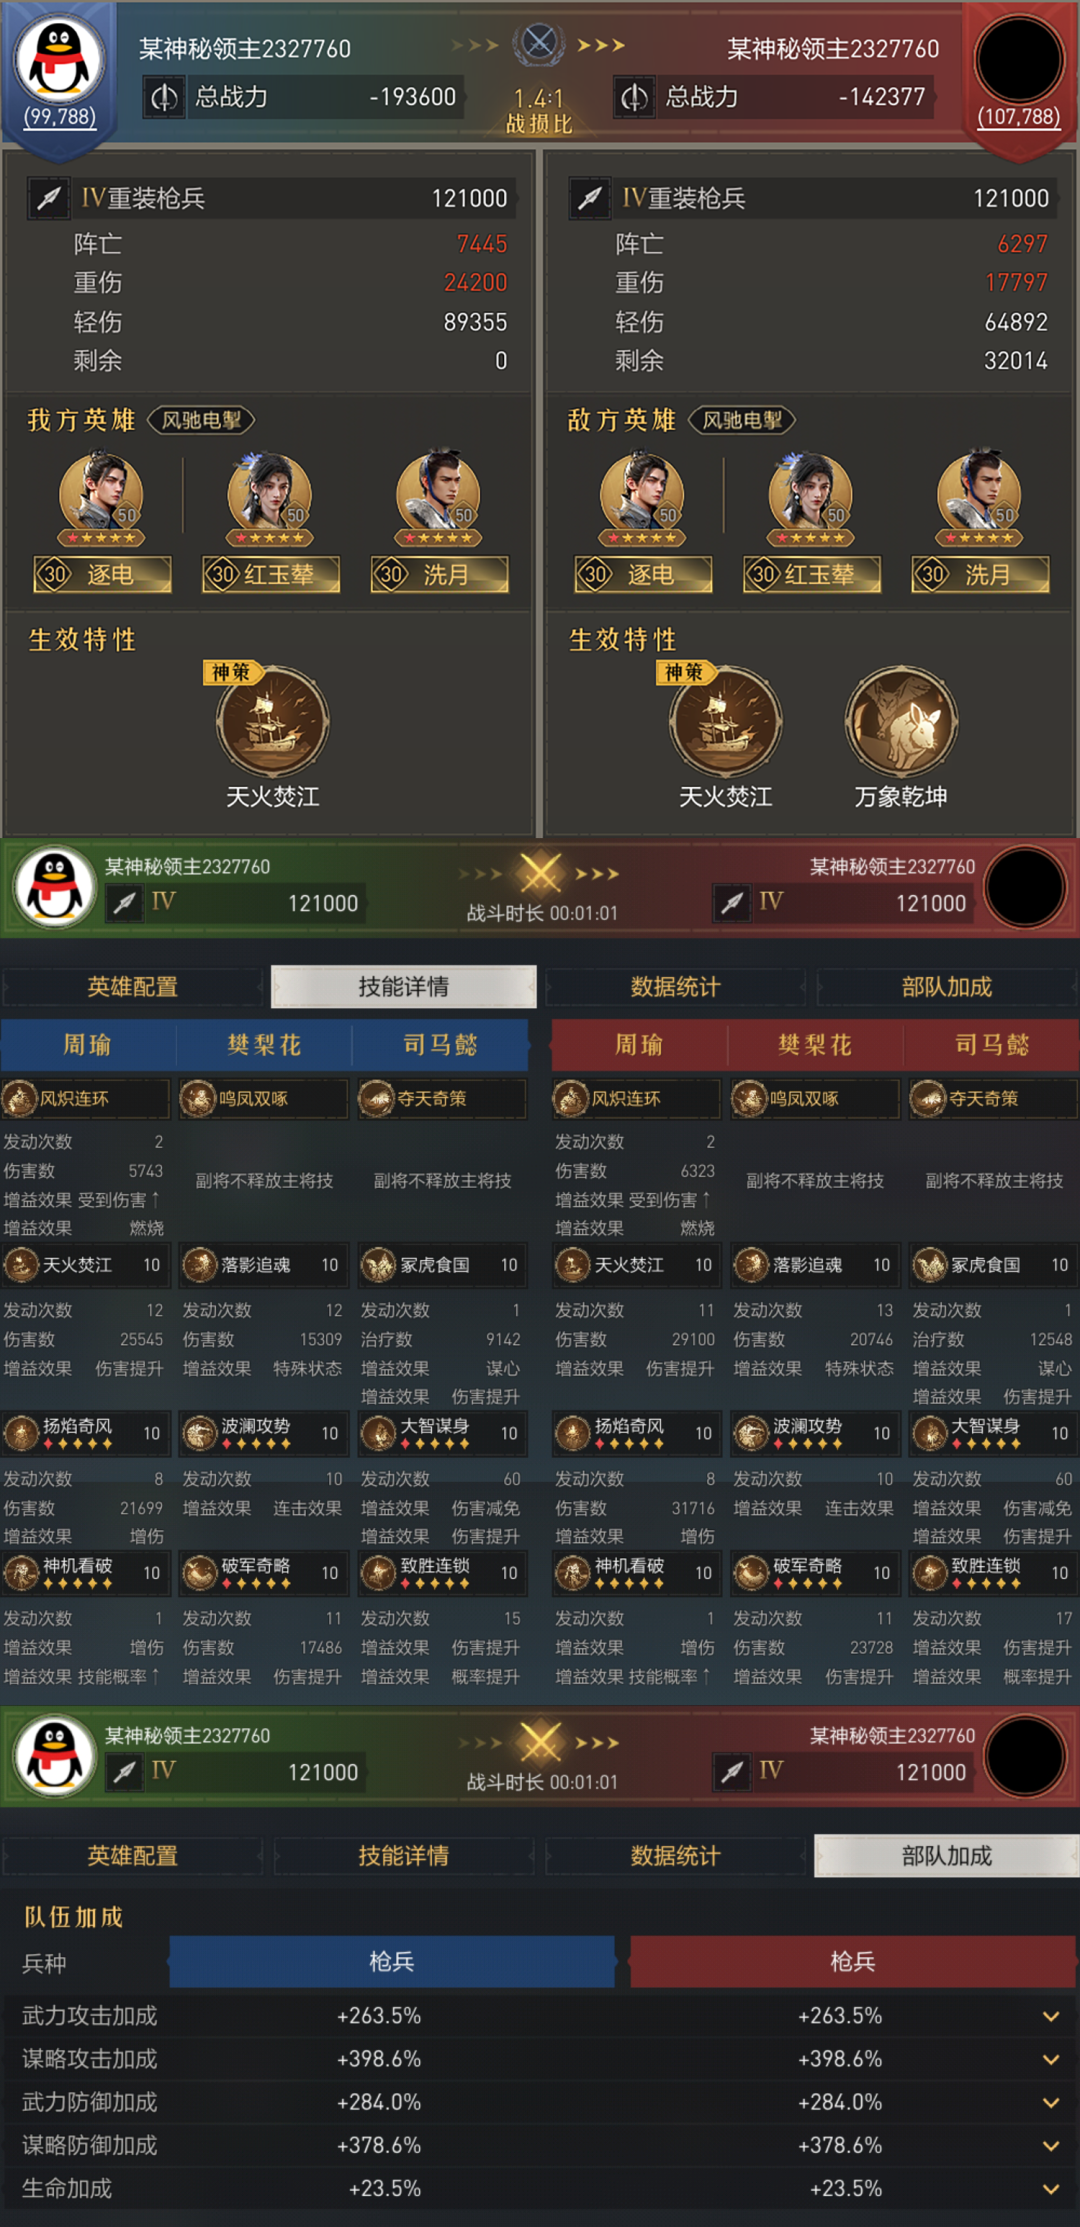Select the enemy 司马懿 column header
1080x2227 pixels.
(x=991, y=1045)
